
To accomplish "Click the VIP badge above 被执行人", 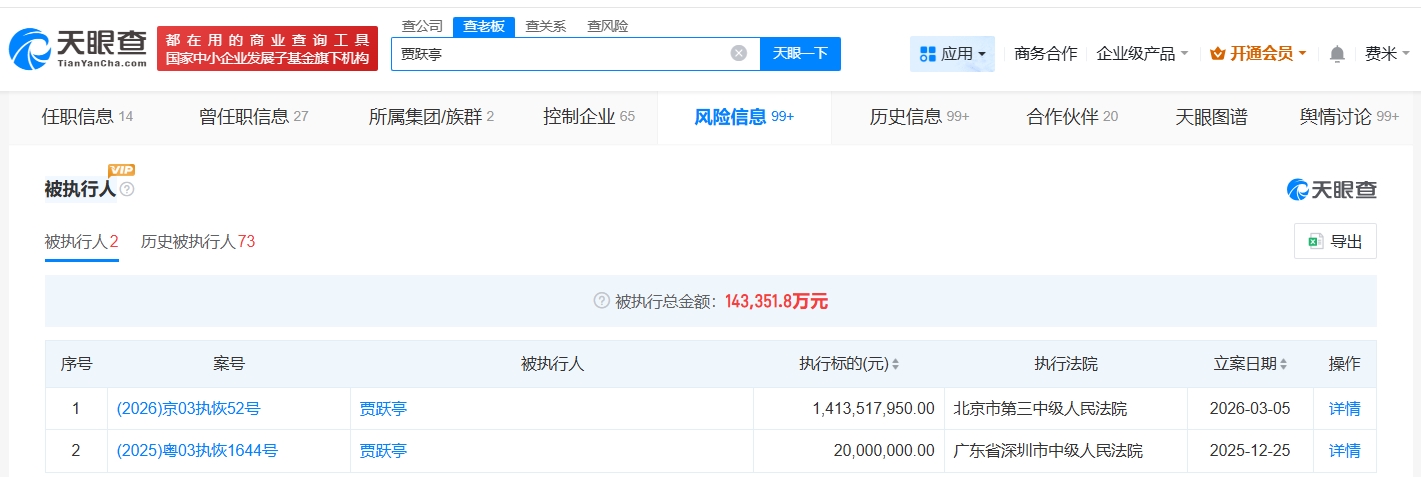I will pyautogui.click(x=121, y=170).
